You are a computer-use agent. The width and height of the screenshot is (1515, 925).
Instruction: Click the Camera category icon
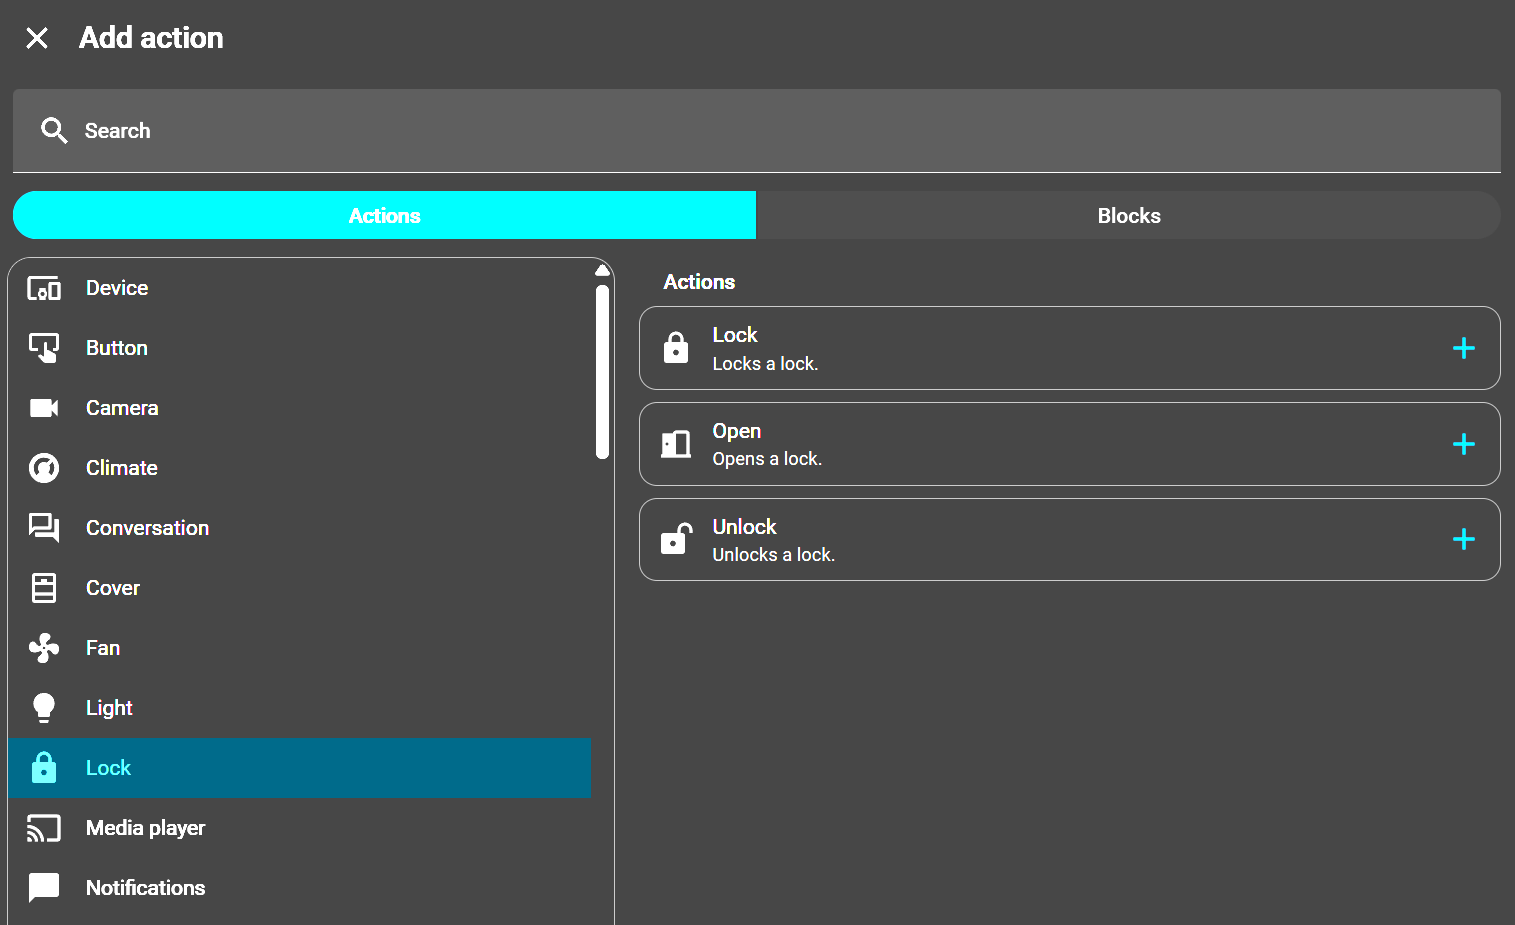44,408
